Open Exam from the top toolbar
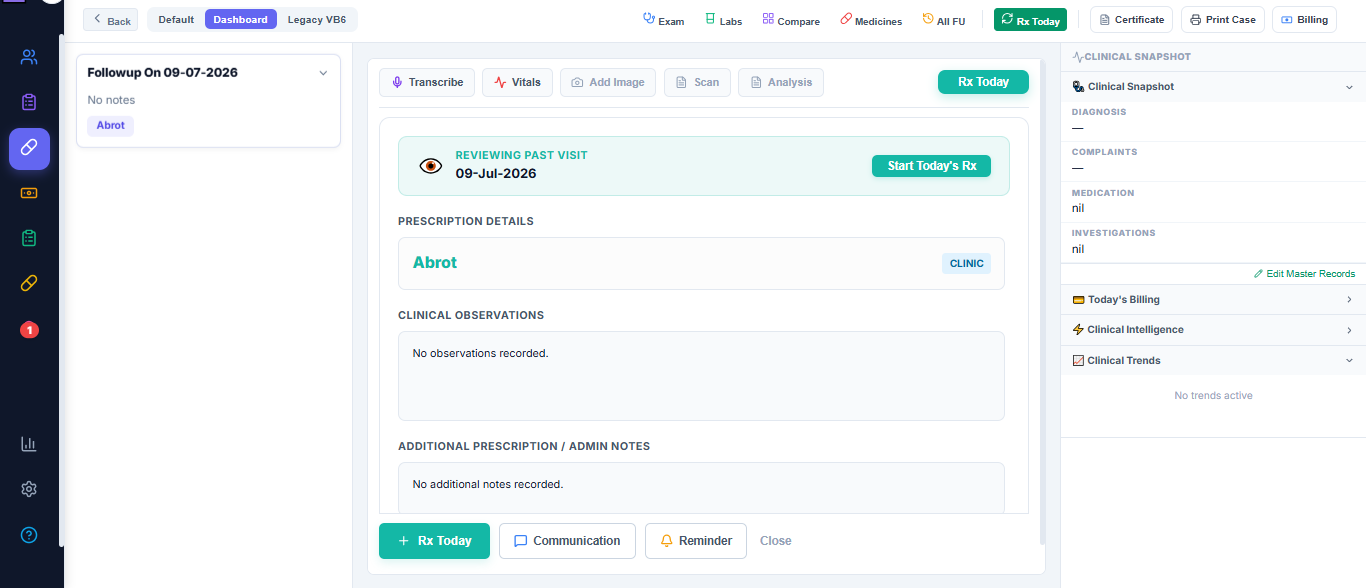This screenshot has width=1366, height=588. 663,20
